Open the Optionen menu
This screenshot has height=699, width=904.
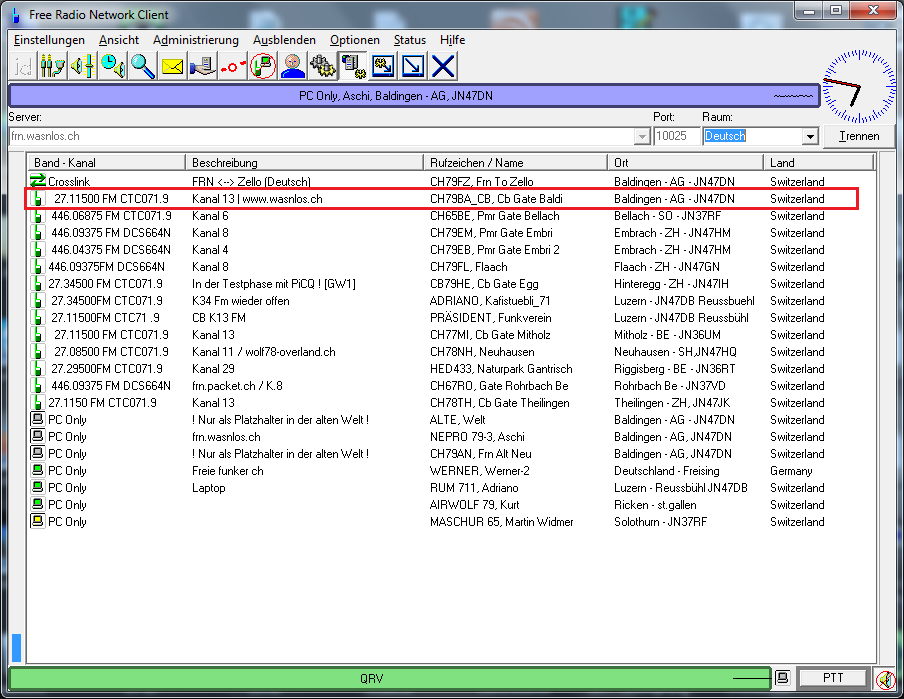click(355, 40)
